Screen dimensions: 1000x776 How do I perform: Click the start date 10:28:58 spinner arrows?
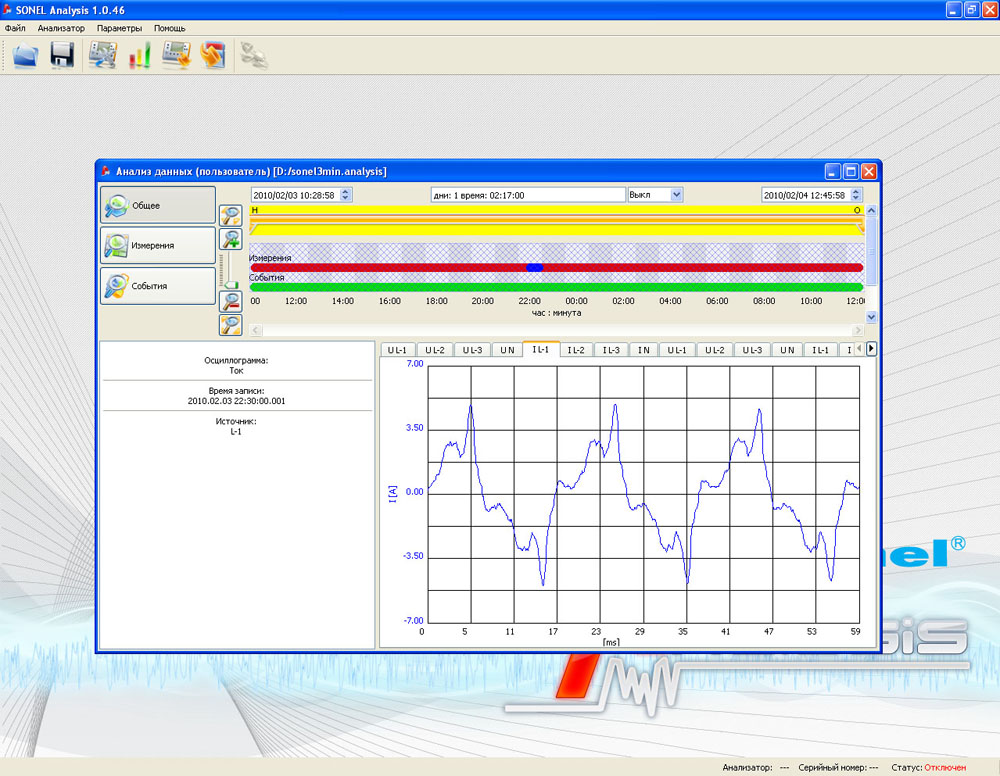tap(346, 195)
